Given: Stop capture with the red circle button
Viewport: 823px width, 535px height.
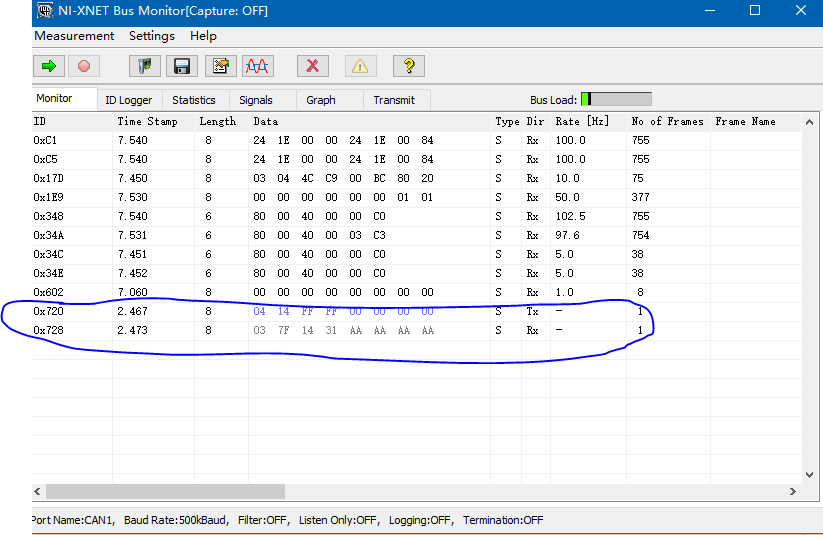Looking at the screenshot, I should coord(84,66).
